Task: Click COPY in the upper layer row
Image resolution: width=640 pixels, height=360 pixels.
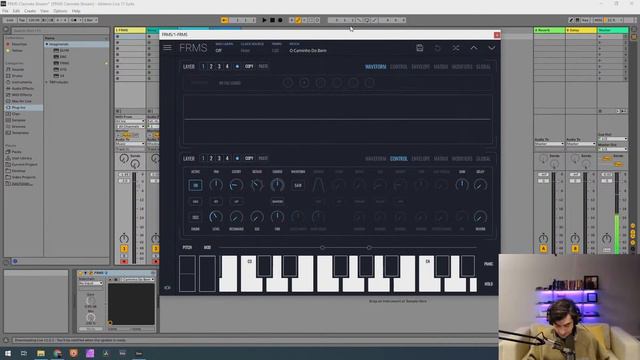Action: click(249, 67)
